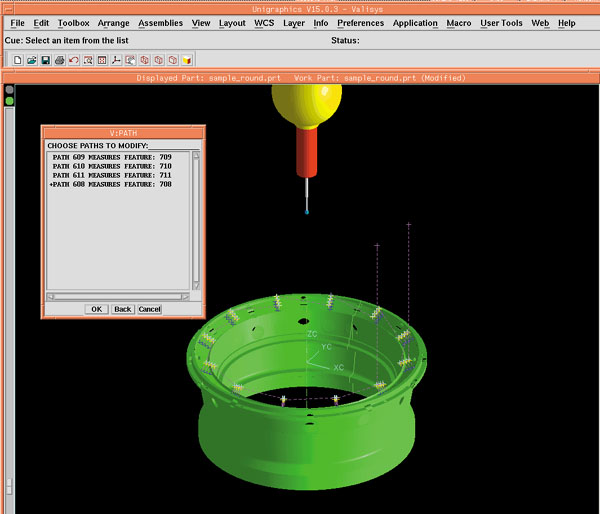Click the second red wireframe cube icon
600x514 pixels.
tap(159, 60)
